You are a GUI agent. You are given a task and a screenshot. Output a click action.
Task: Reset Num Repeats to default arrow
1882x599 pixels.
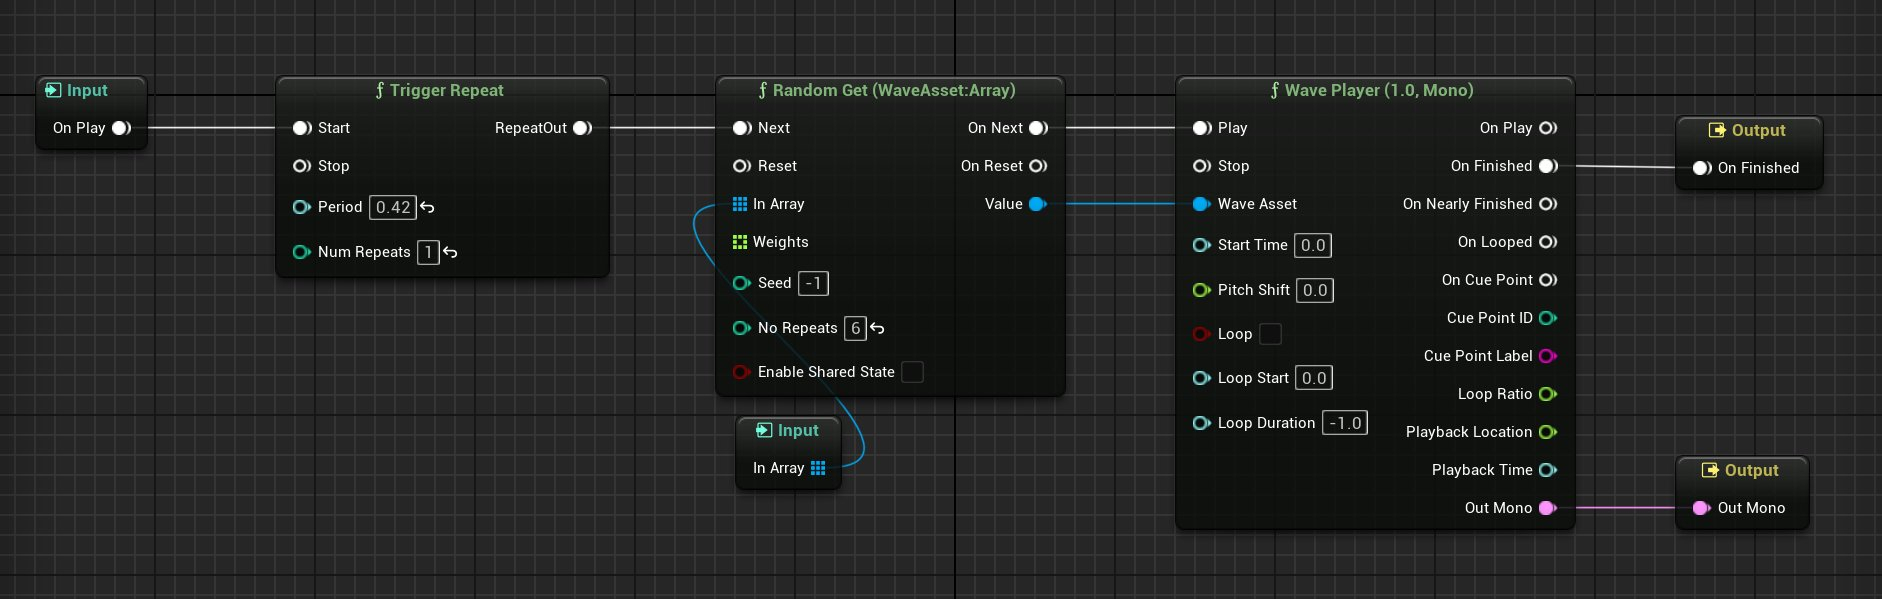click(450, 252)
